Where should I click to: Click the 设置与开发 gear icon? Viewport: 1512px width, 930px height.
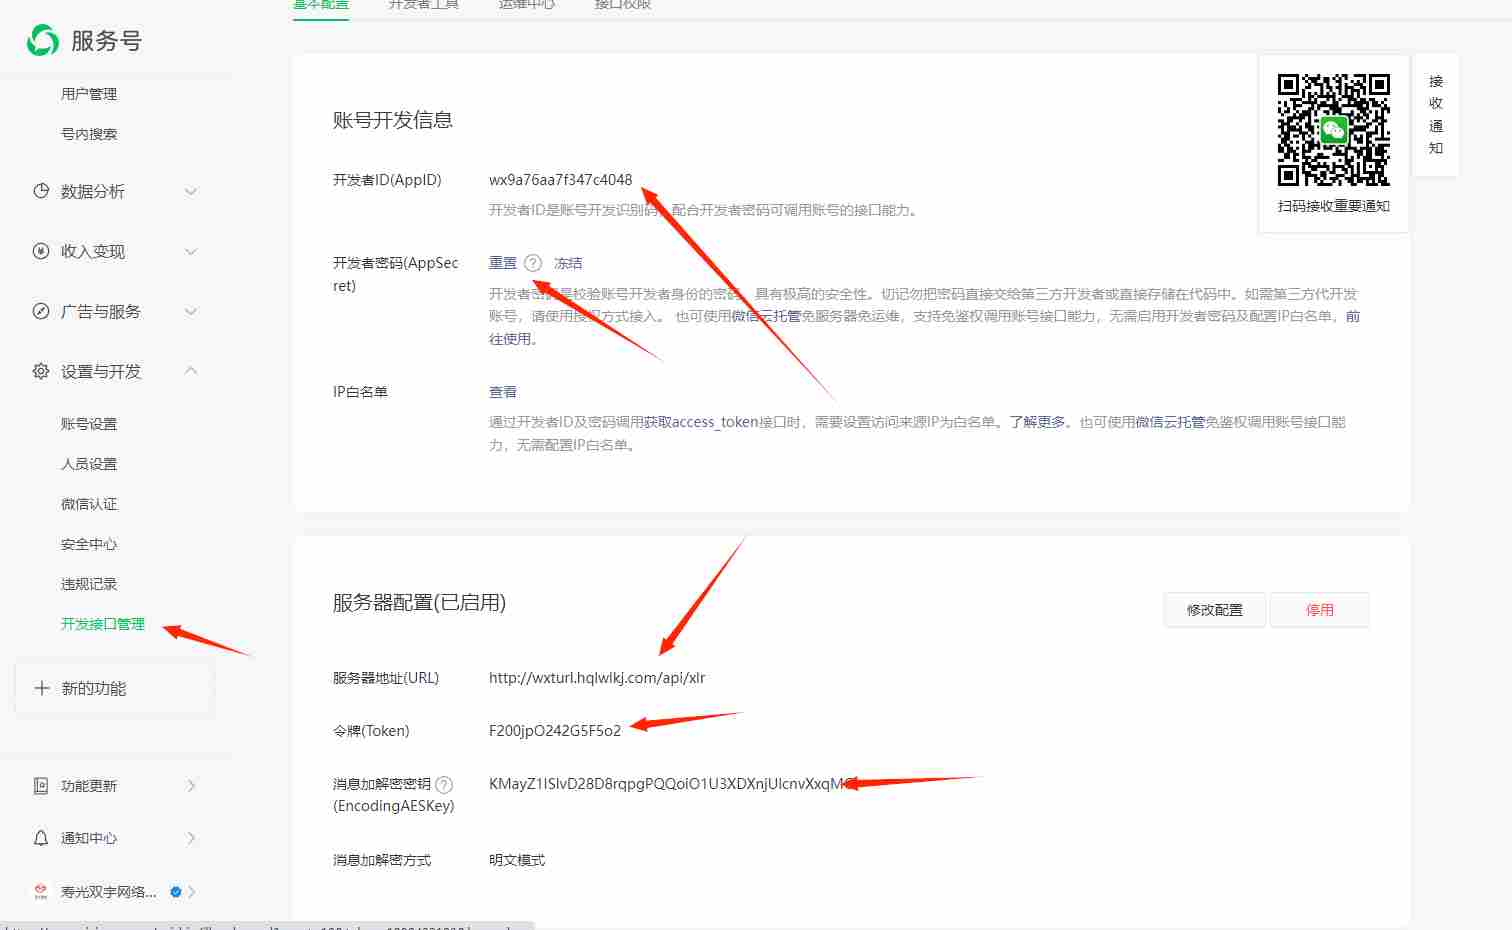tap(39, 371)
